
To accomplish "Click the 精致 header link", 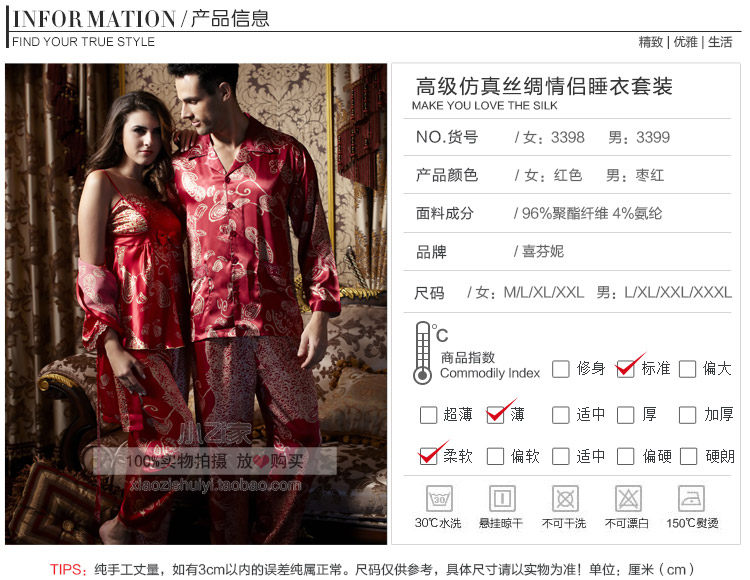I will pos(651,42).
